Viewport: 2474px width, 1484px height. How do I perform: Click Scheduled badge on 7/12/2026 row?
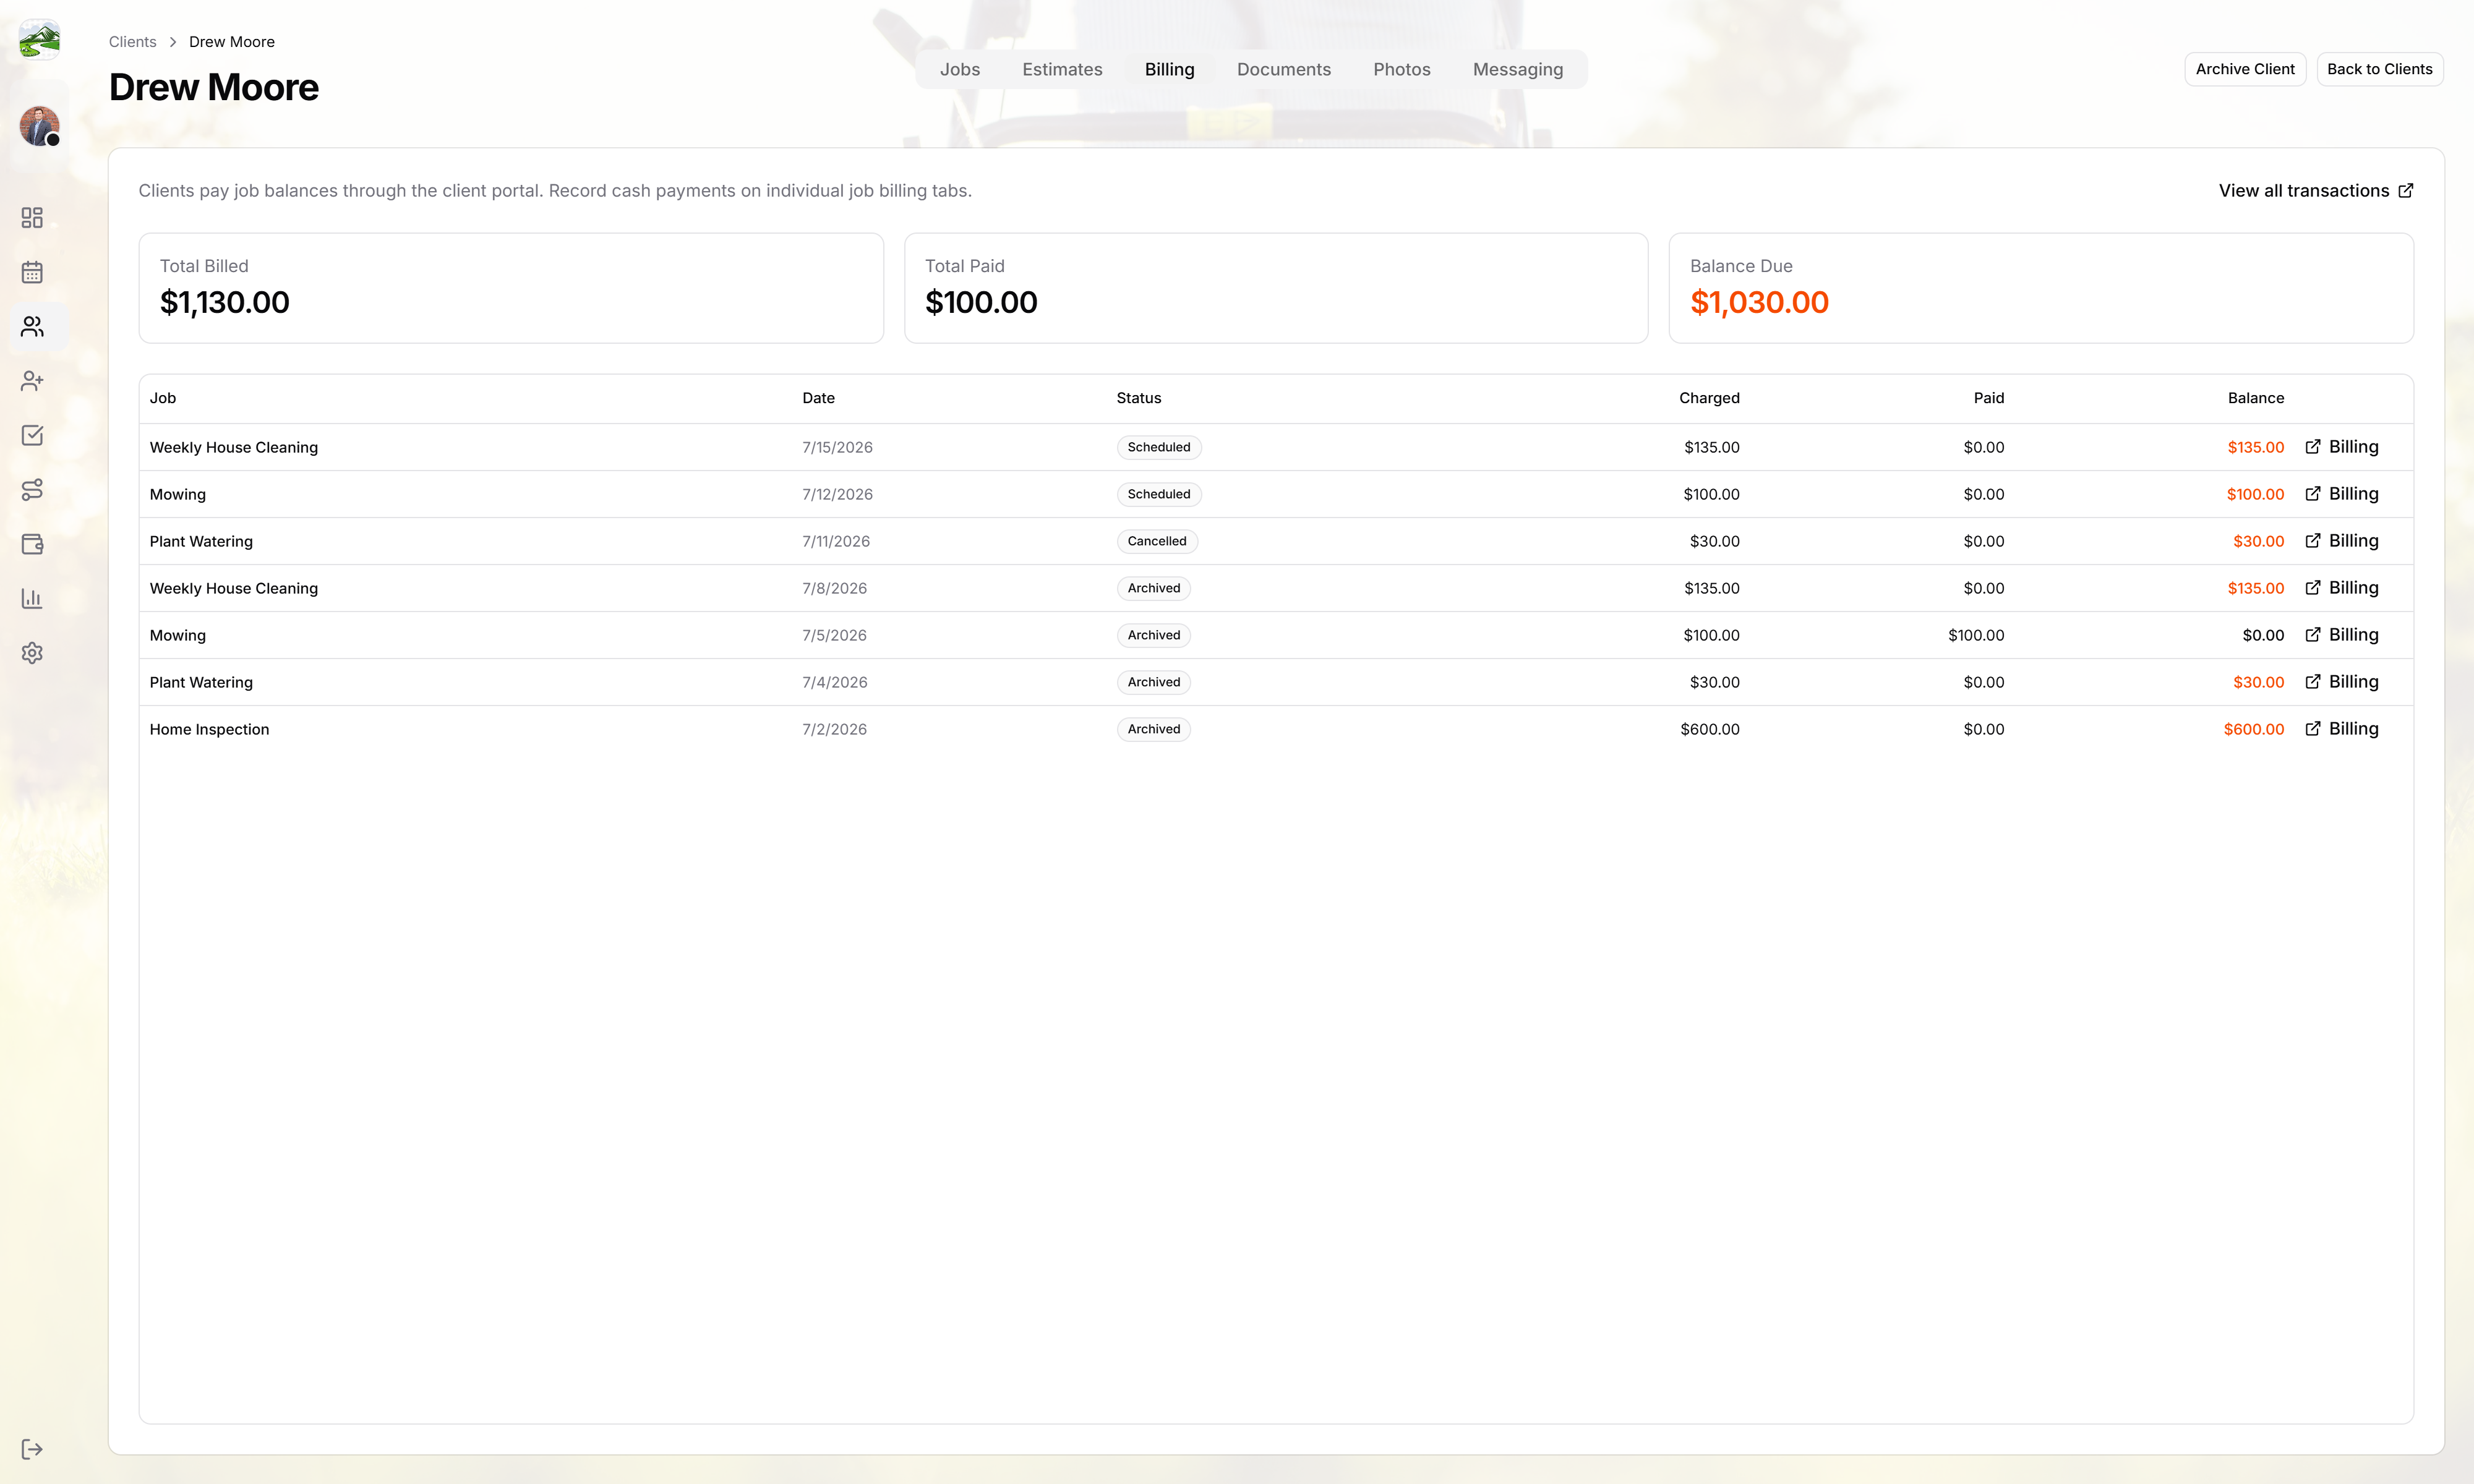[x=1158, y=494]
